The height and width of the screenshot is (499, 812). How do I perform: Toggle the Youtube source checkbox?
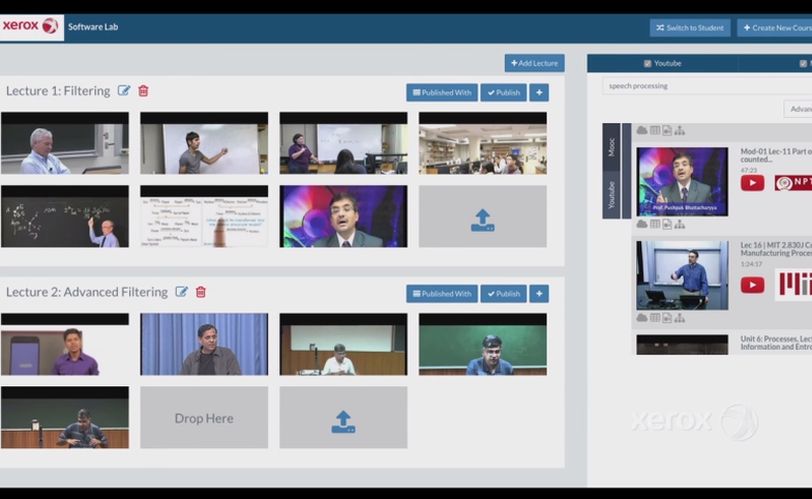[x=648, y=64]
